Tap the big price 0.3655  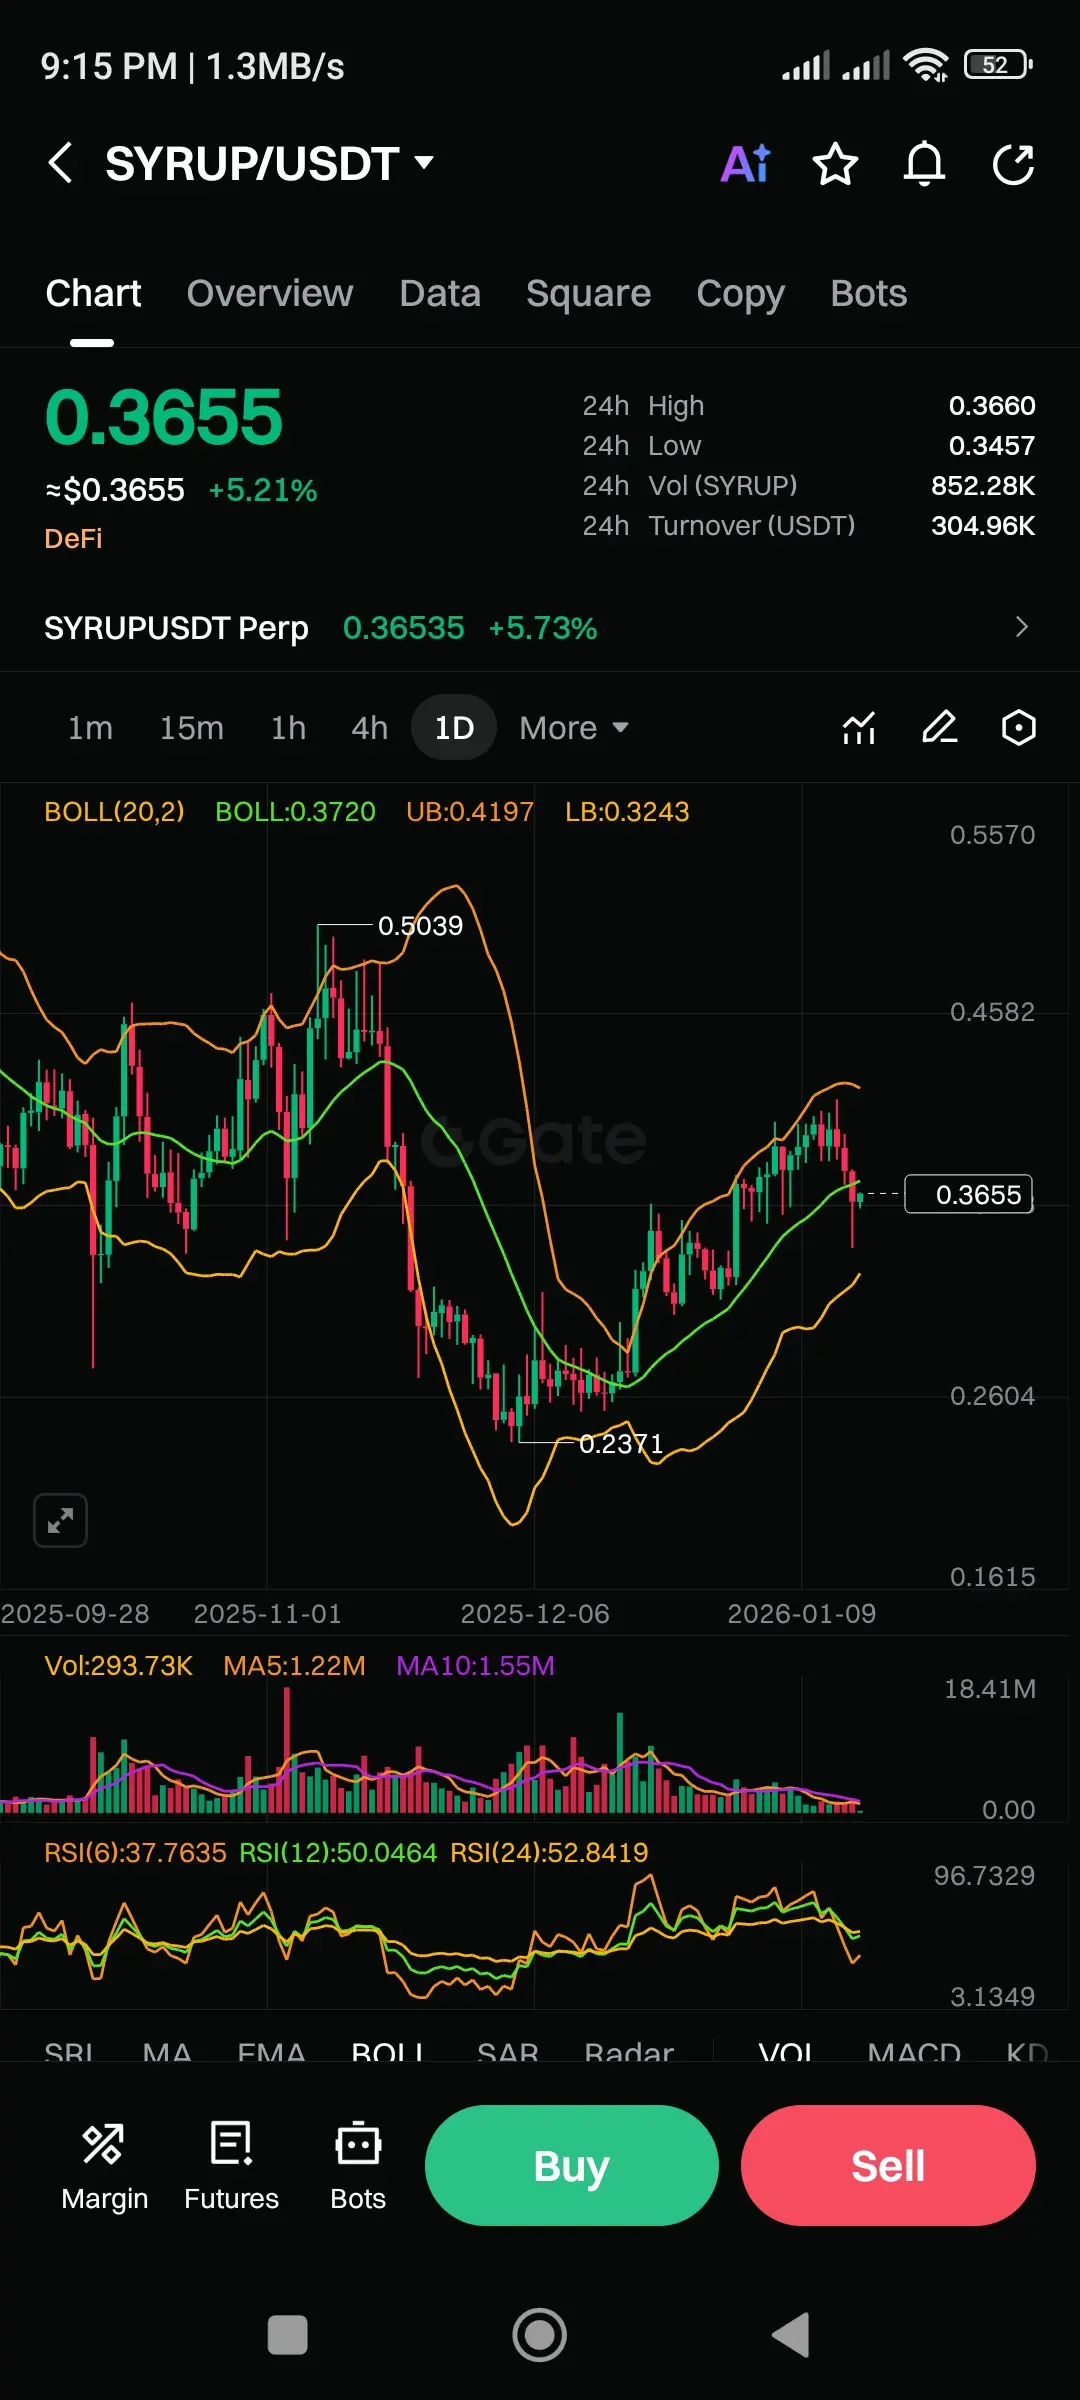(164, 416)
